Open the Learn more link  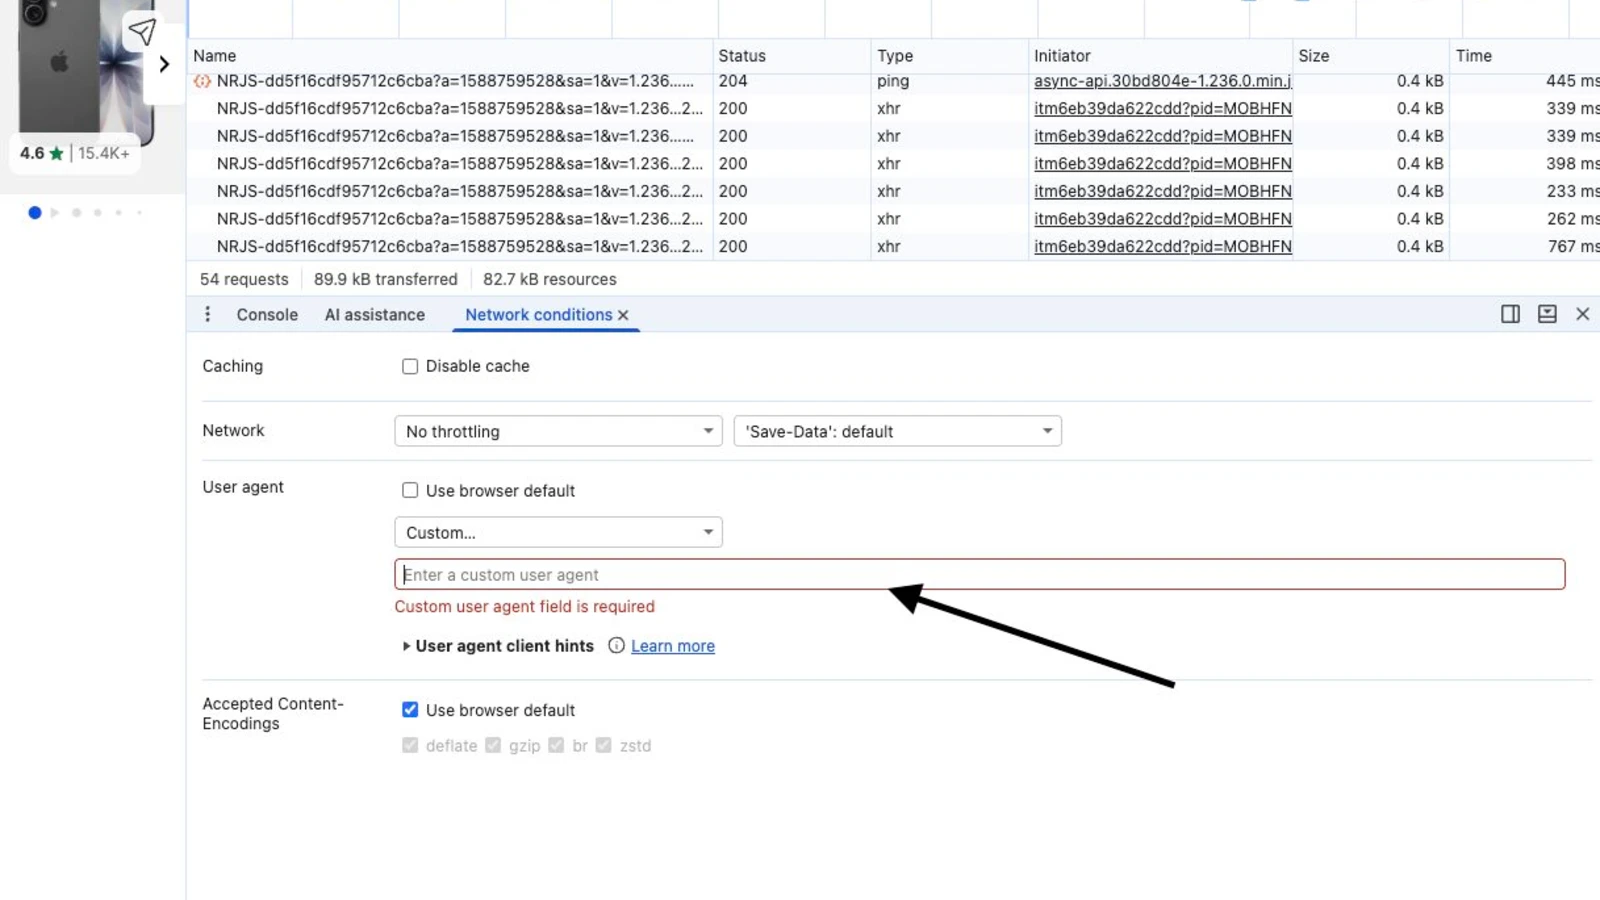pos(673,646)
